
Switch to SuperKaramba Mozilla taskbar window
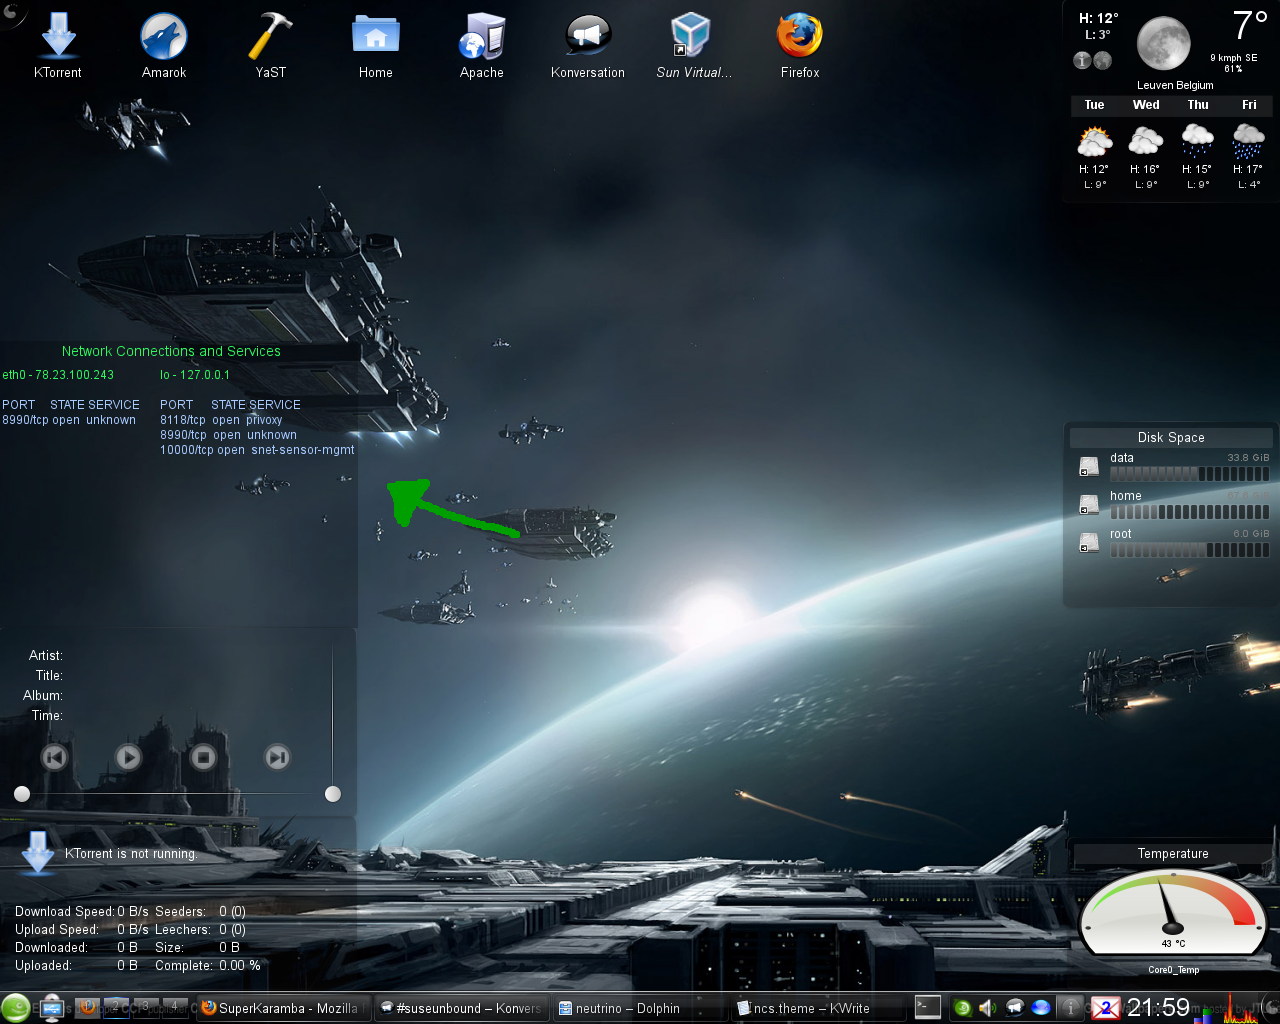[284, 1008]
